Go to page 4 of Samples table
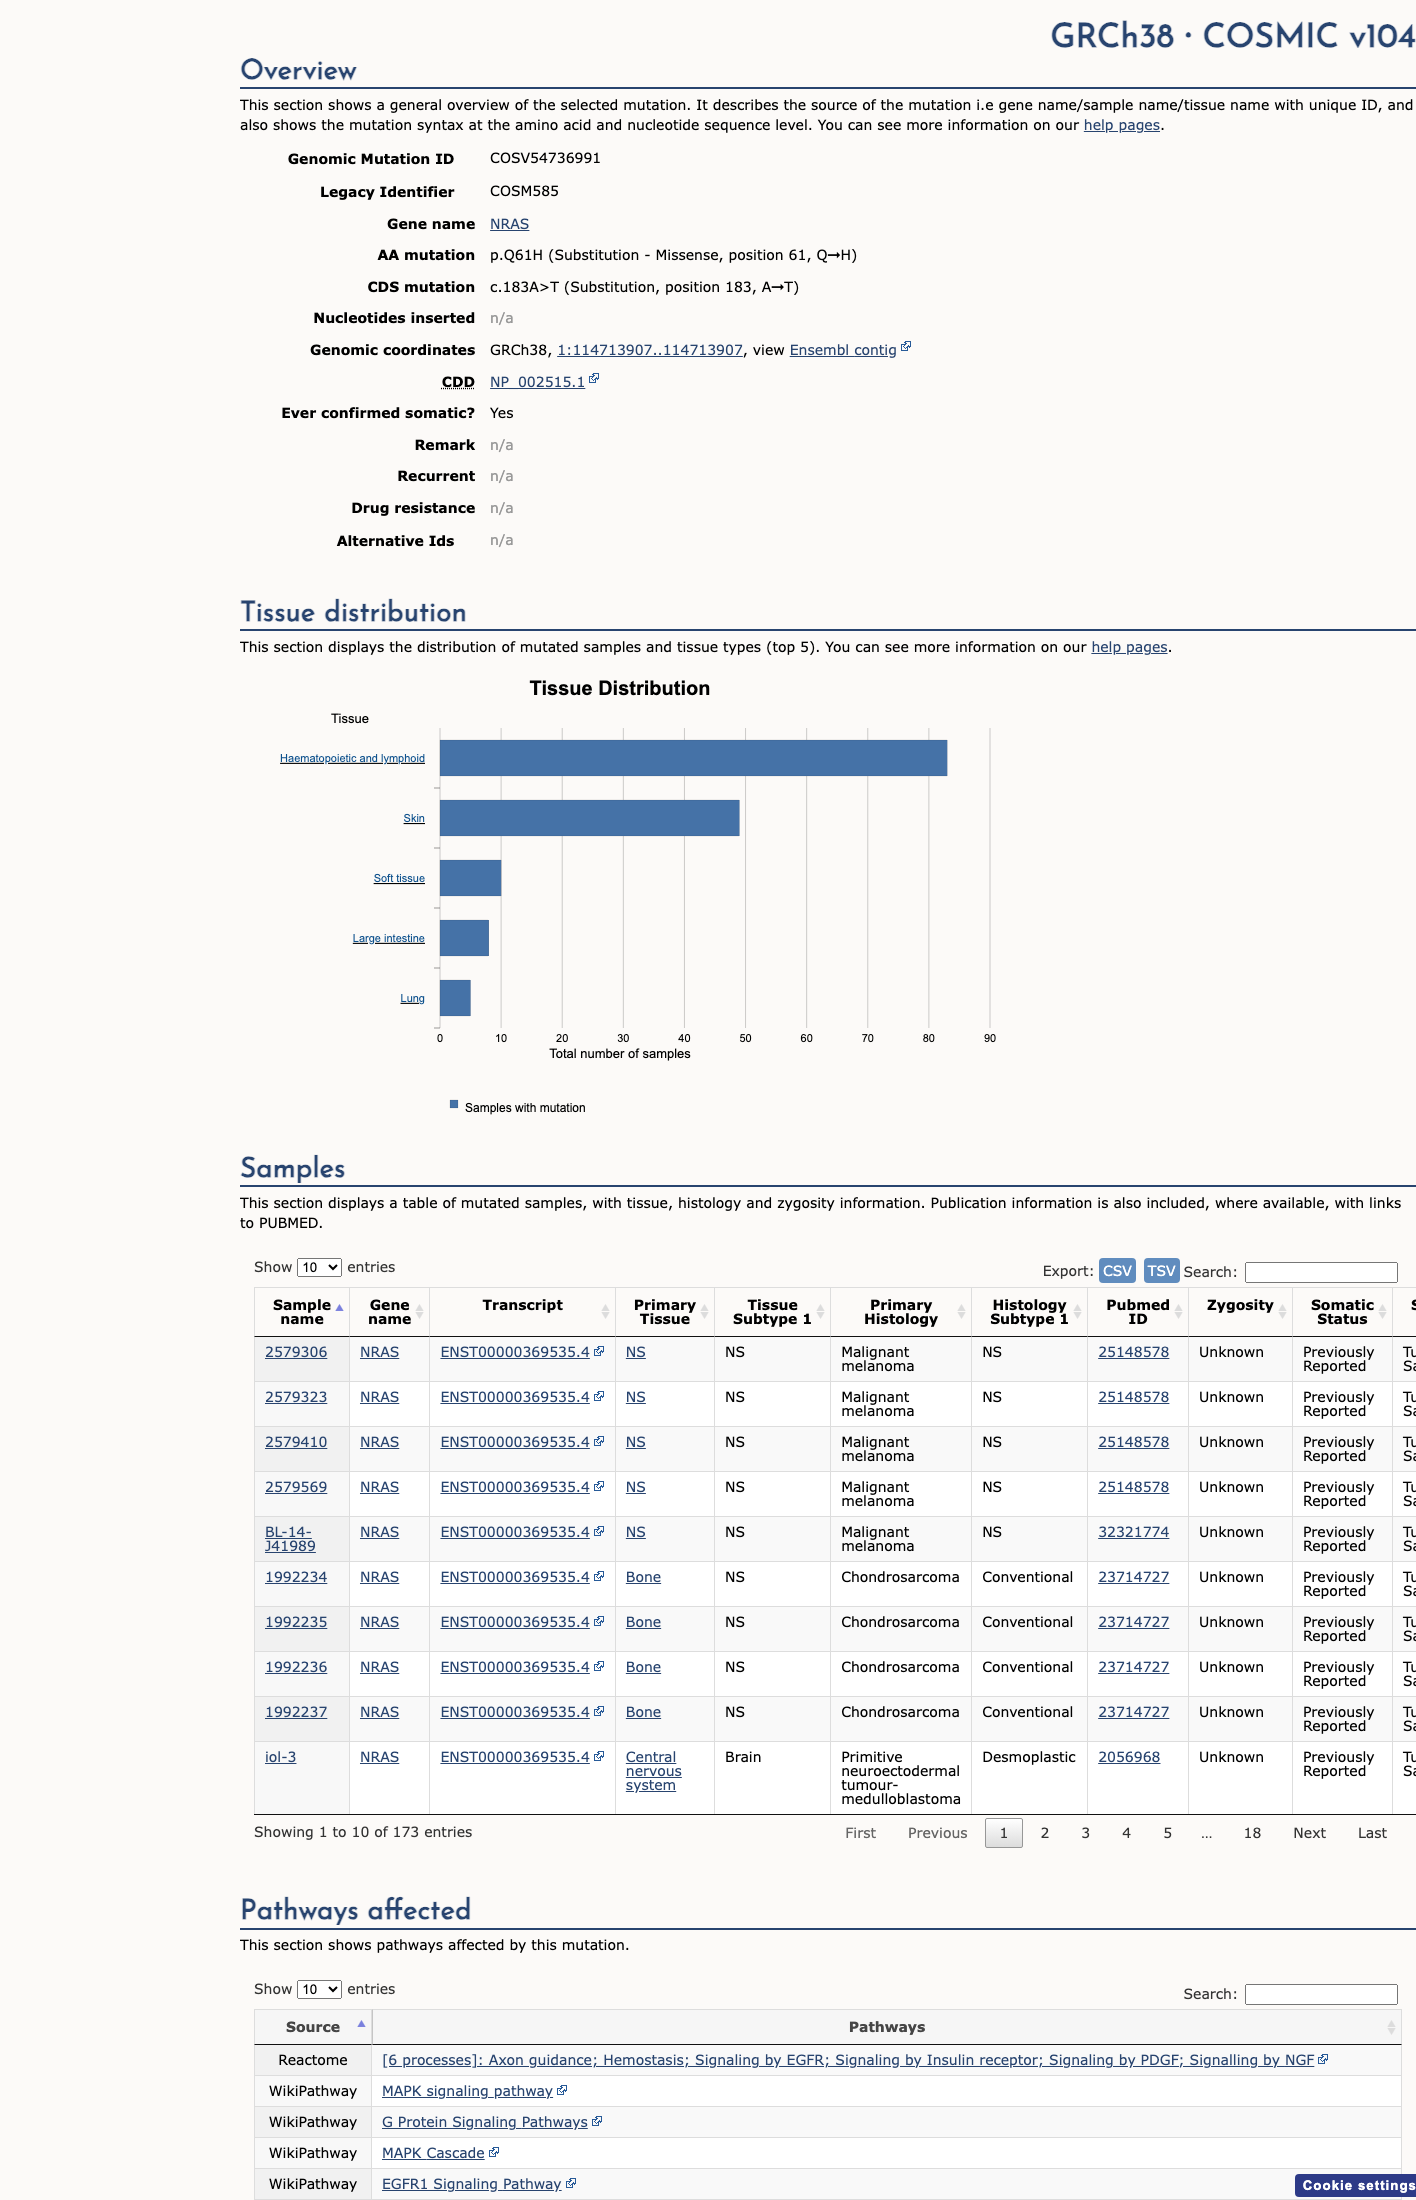The height and width of the screenshot is (2200, 1416). pos(1127,1833)
